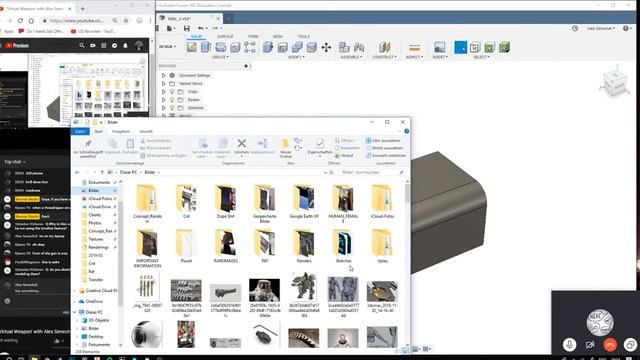Click the Insert image tool icon
Viewport: 640px width, 360px height.
[440, 47]
